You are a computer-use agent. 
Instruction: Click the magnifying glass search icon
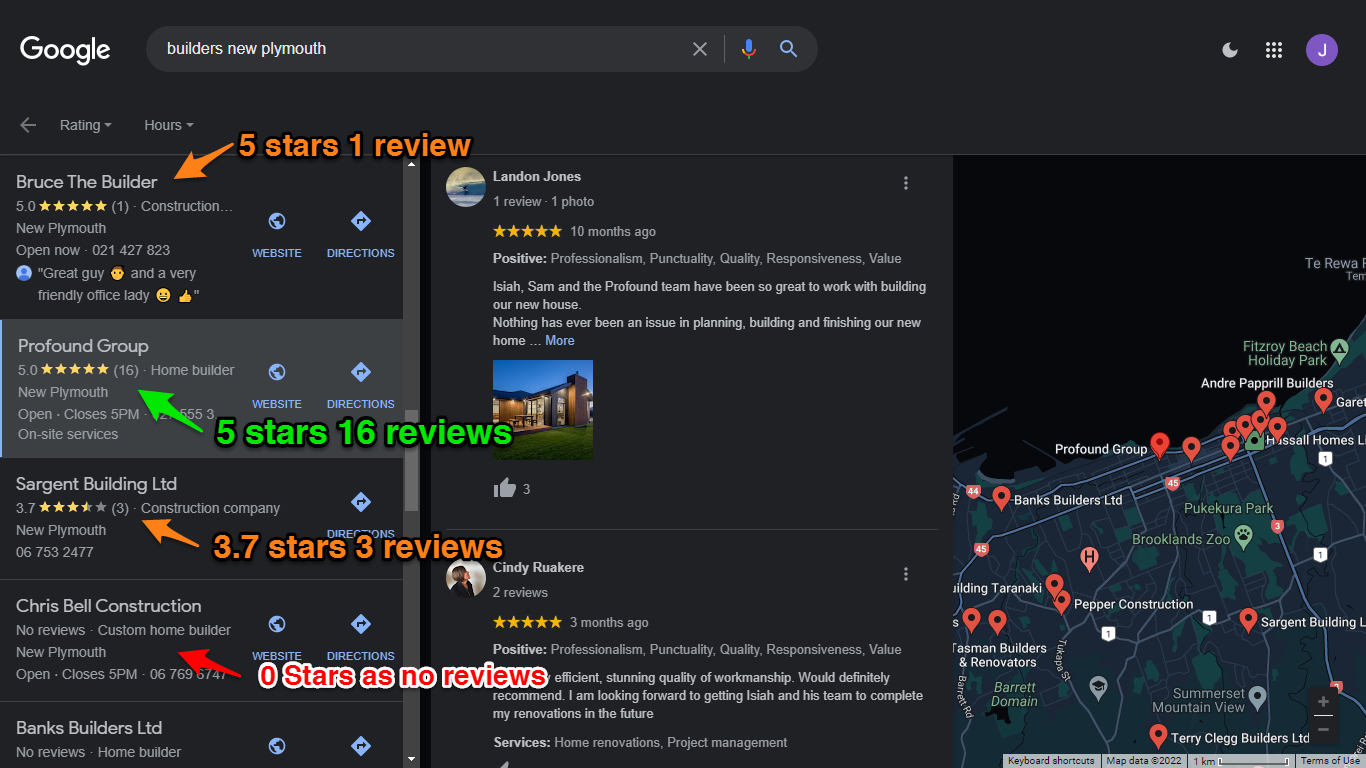[789, 49]
